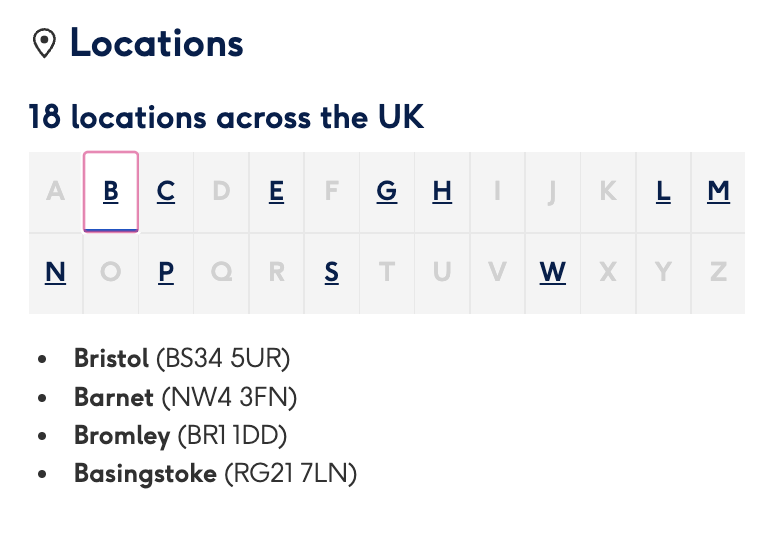
Task: Click the disabled letter Z cell
Action: point(718,273)
